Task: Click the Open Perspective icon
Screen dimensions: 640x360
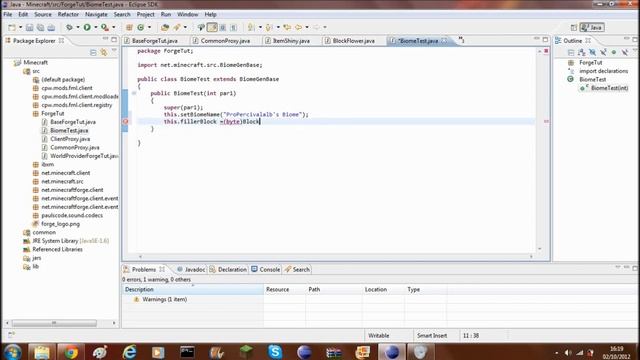Action: coord(573,27)
